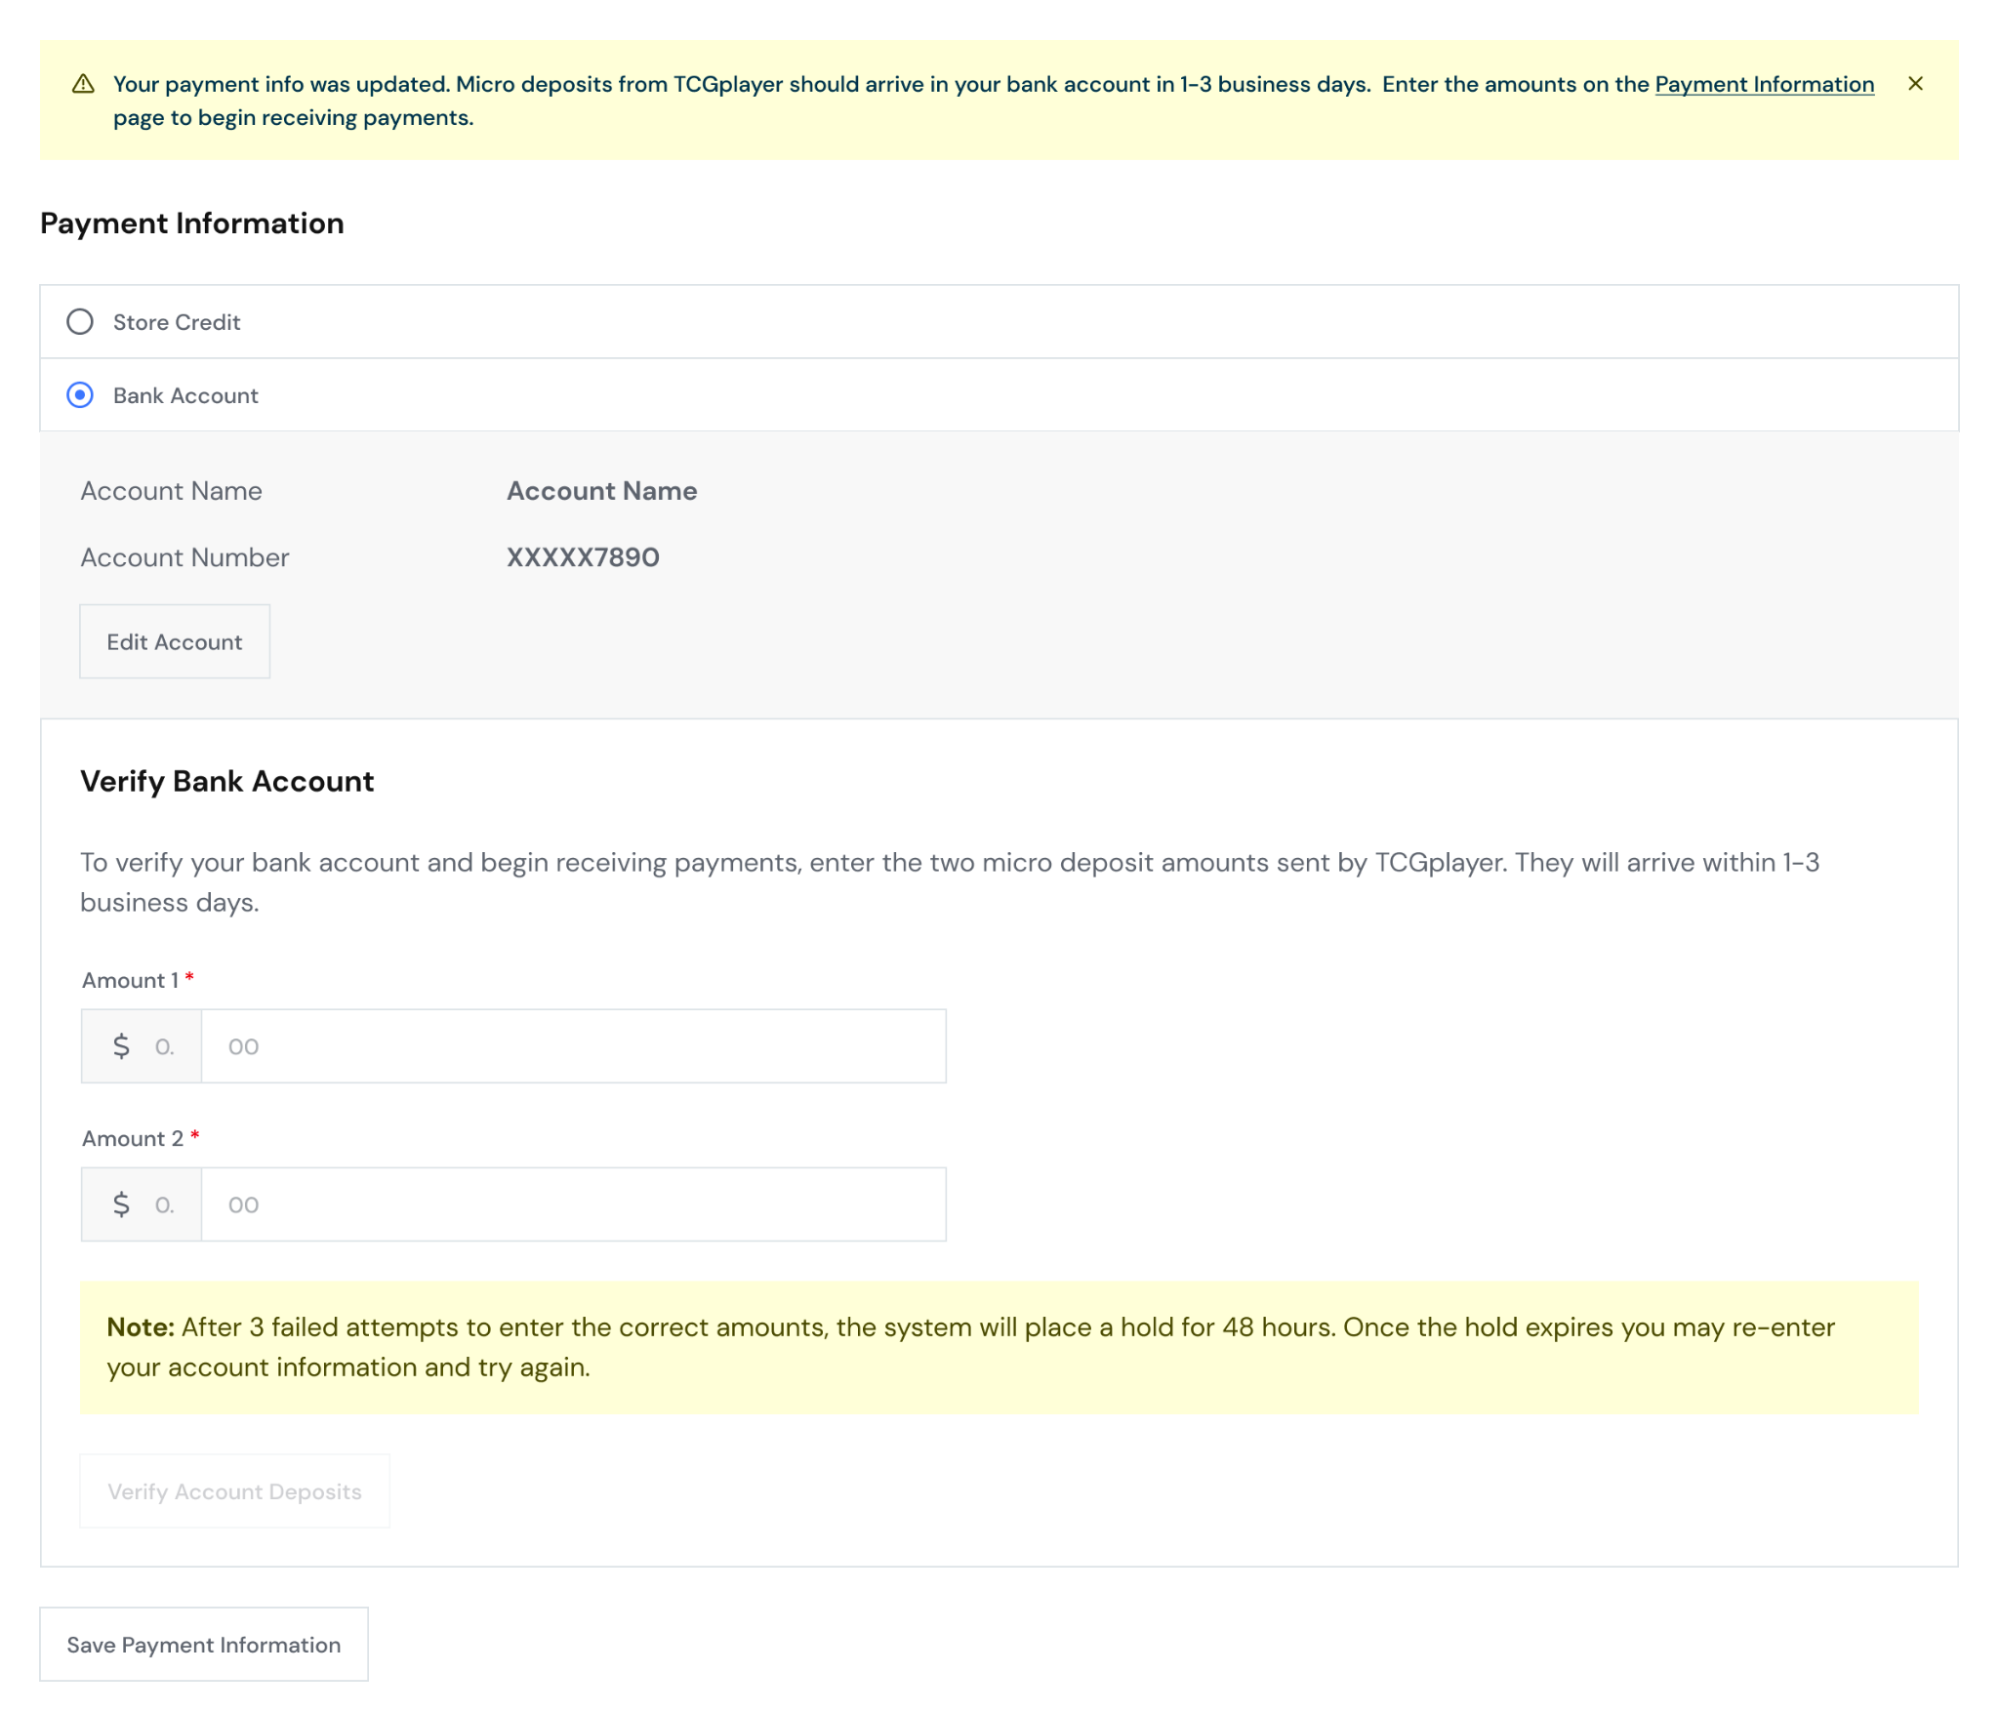Click the Amount 2 field label

(x=132, y=1138)
